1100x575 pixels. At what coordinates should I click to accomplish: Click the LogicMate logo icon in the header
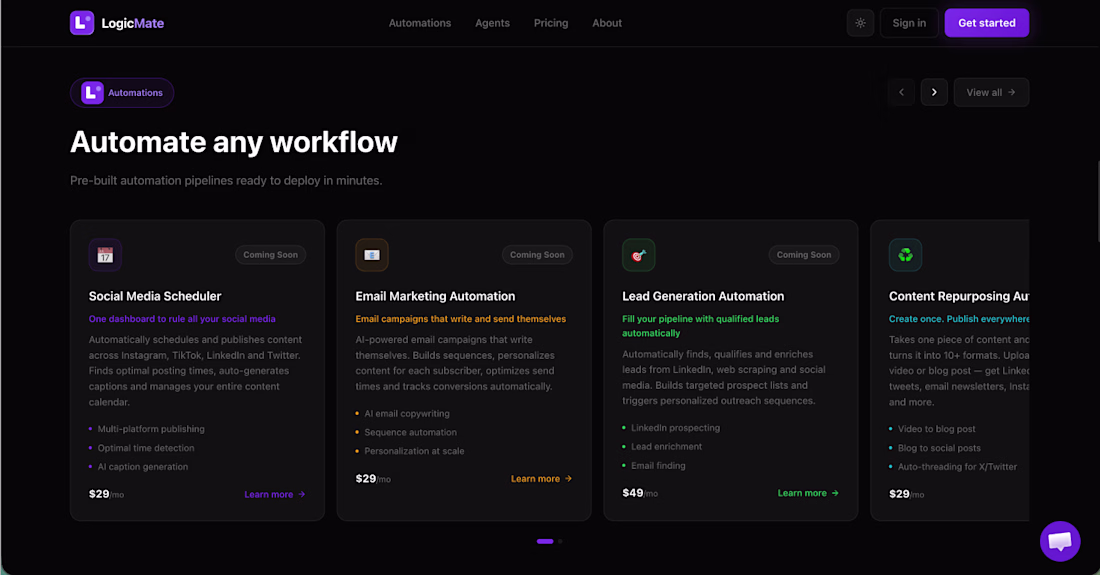82,23
